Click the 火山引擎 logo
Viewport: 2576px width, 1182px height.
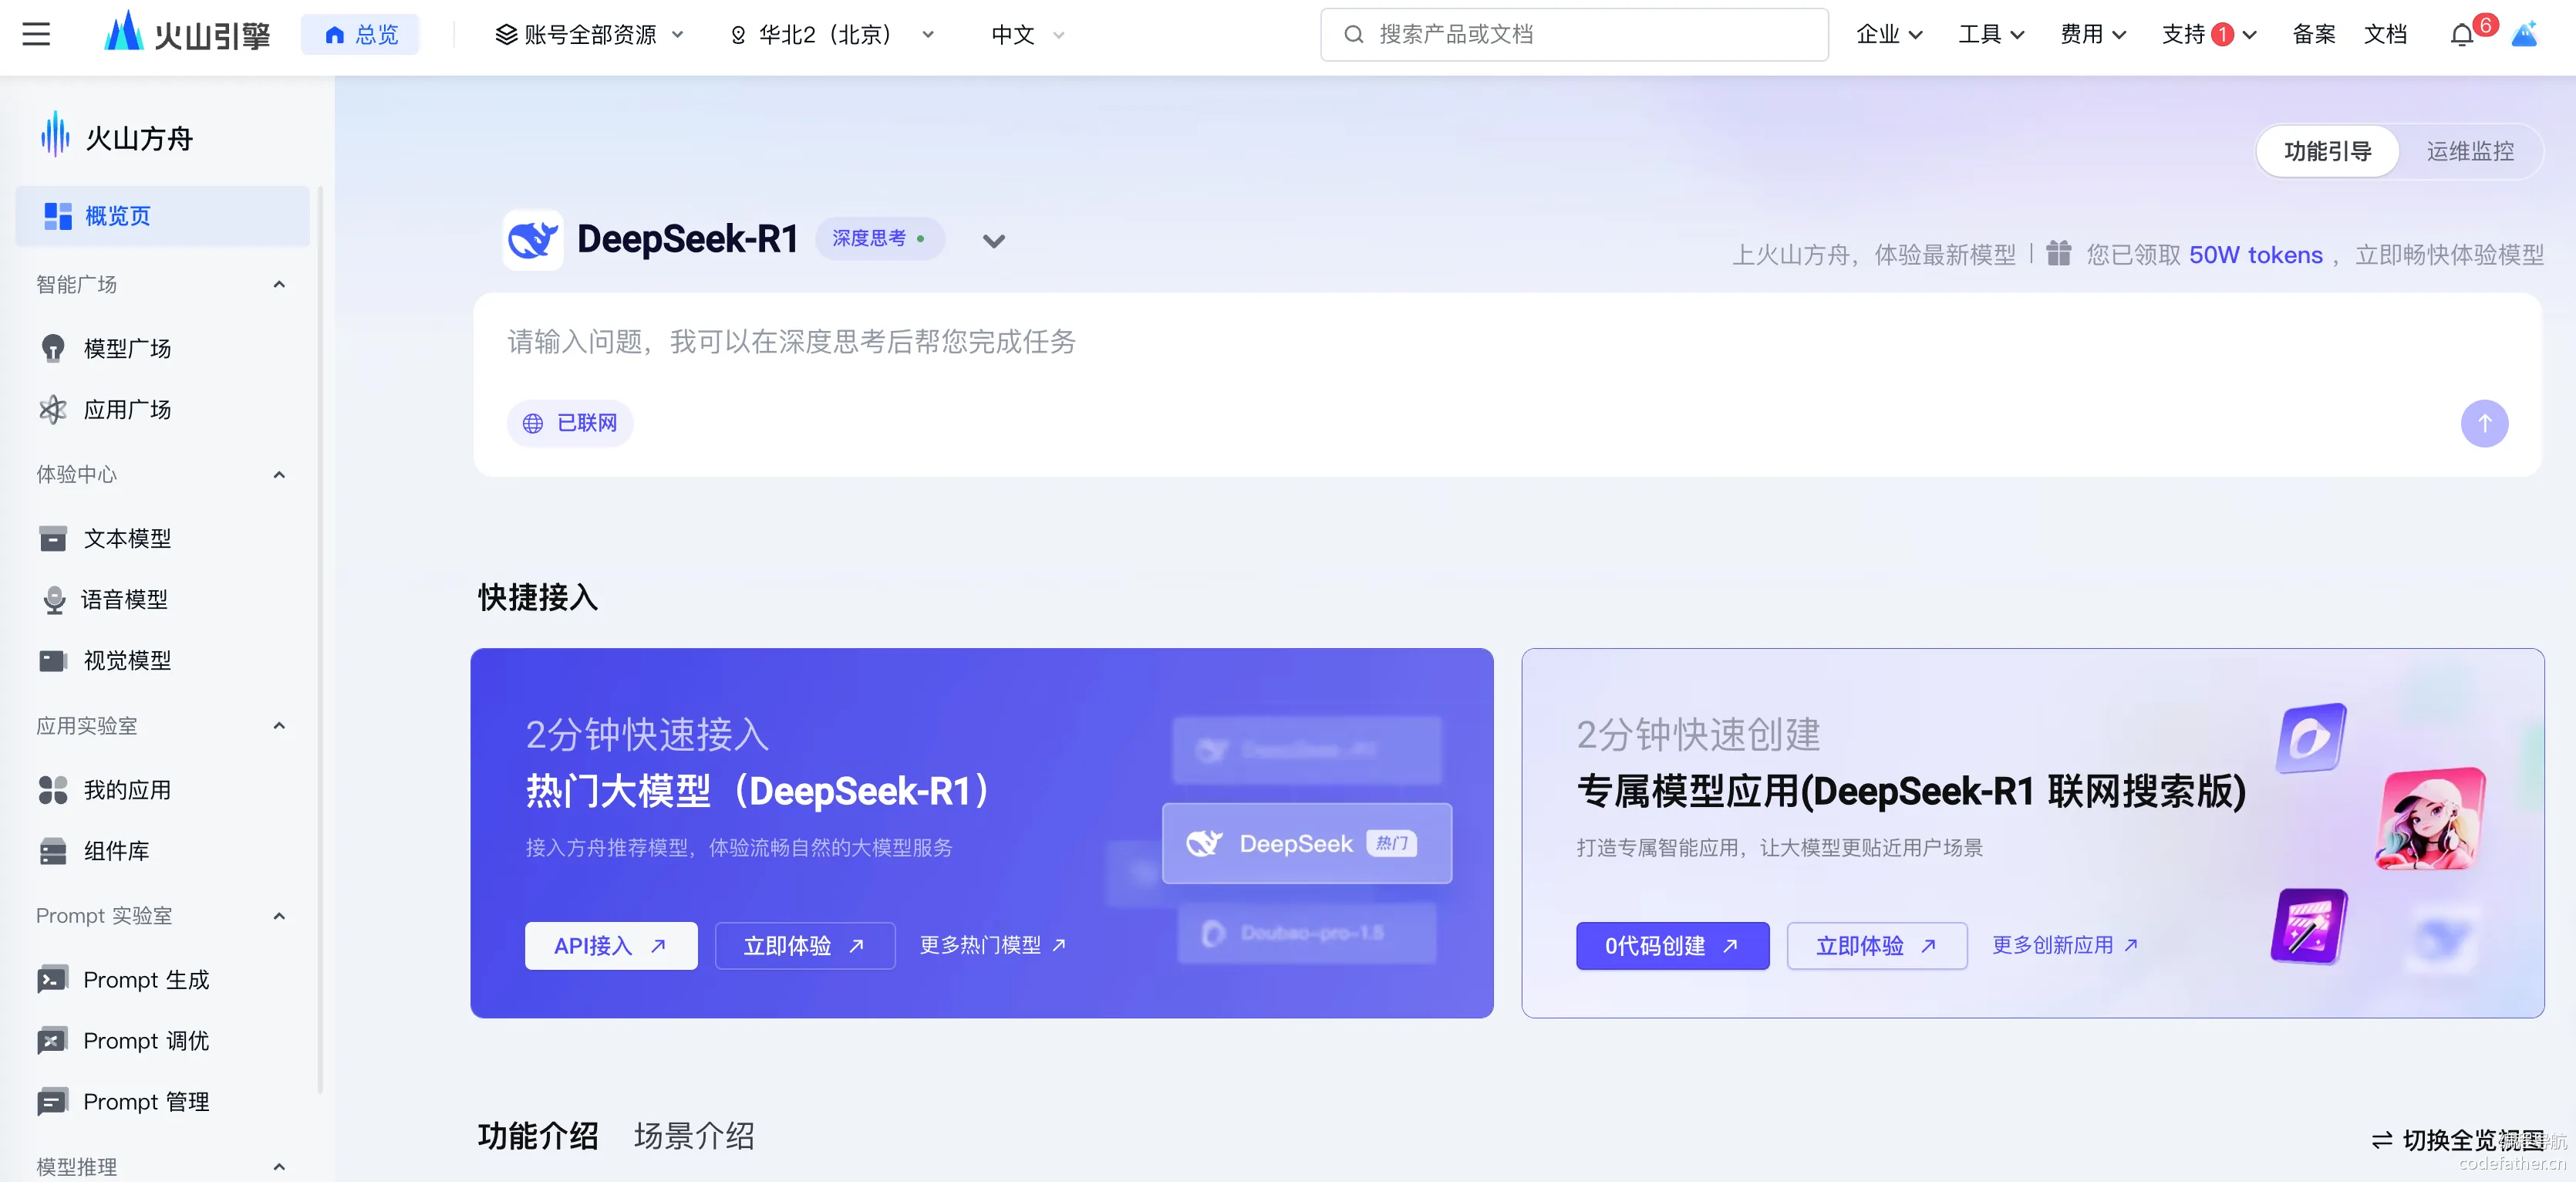click(x=187, y=33)
